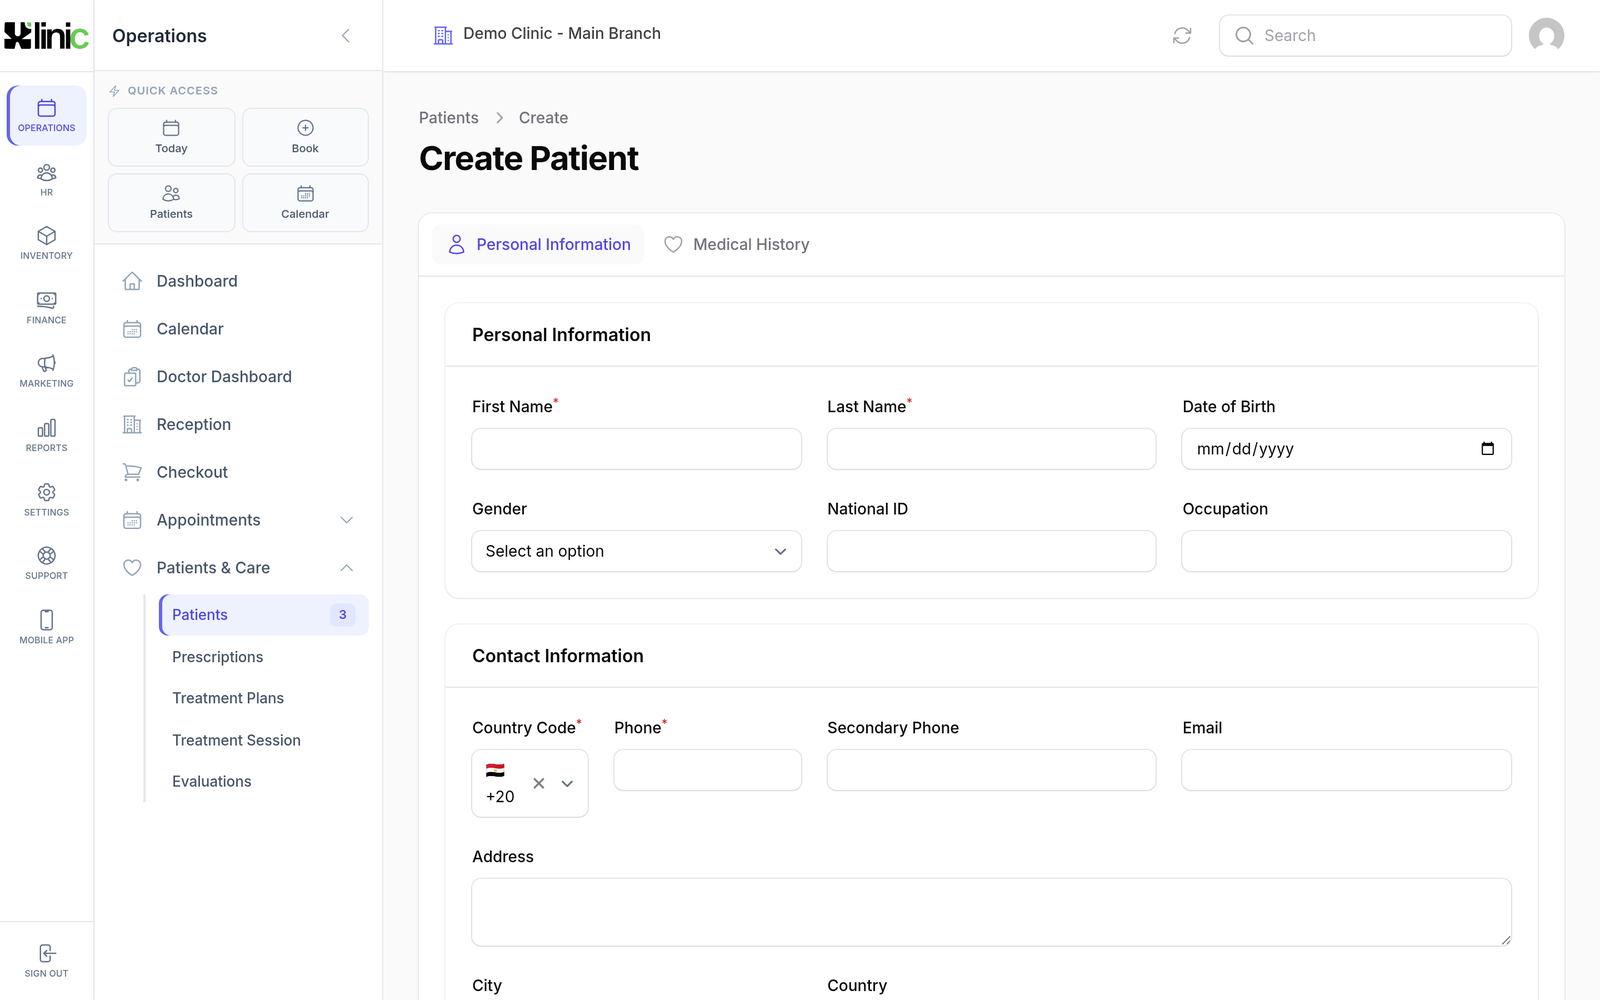Open the Support lifebuoy icon

[x=46, y=563]
